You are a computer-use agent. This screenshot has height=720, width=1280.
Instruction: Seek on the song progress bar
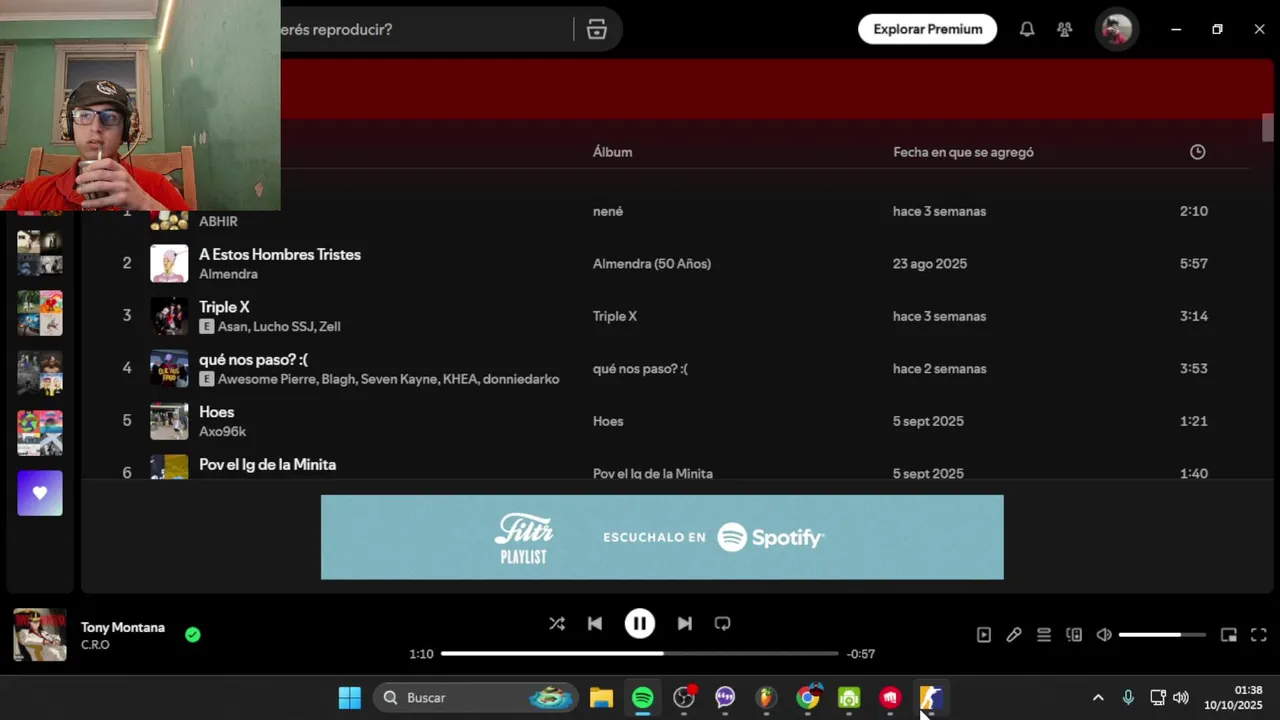[640, 654]
